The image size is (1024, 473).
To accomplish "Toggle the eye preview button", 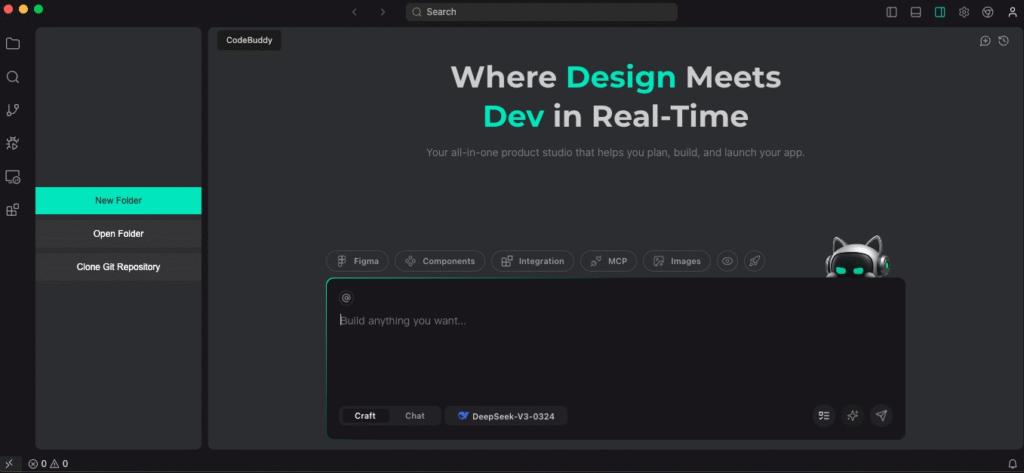I will click(728, 261).
